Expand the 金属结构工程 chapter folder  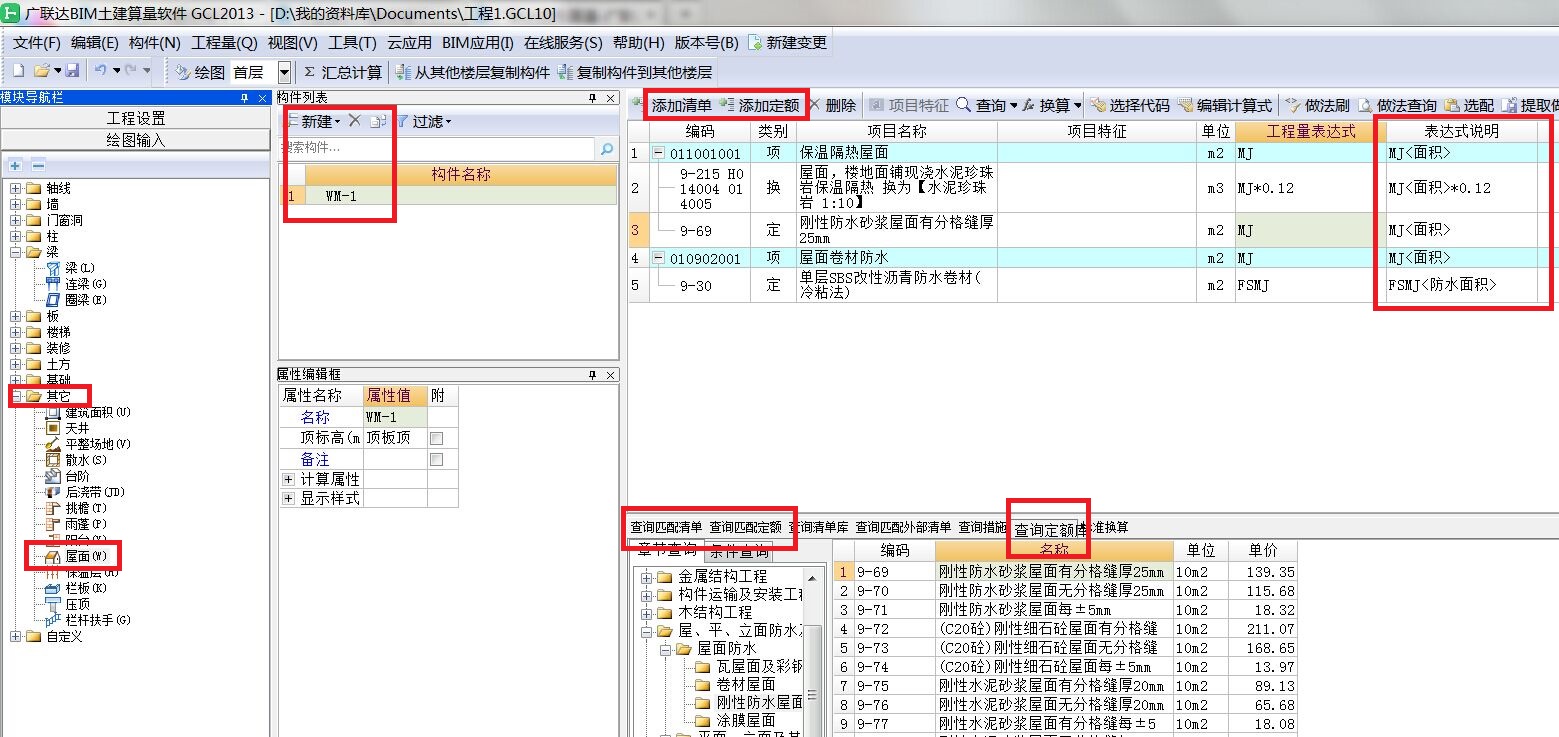click(647, 576)
